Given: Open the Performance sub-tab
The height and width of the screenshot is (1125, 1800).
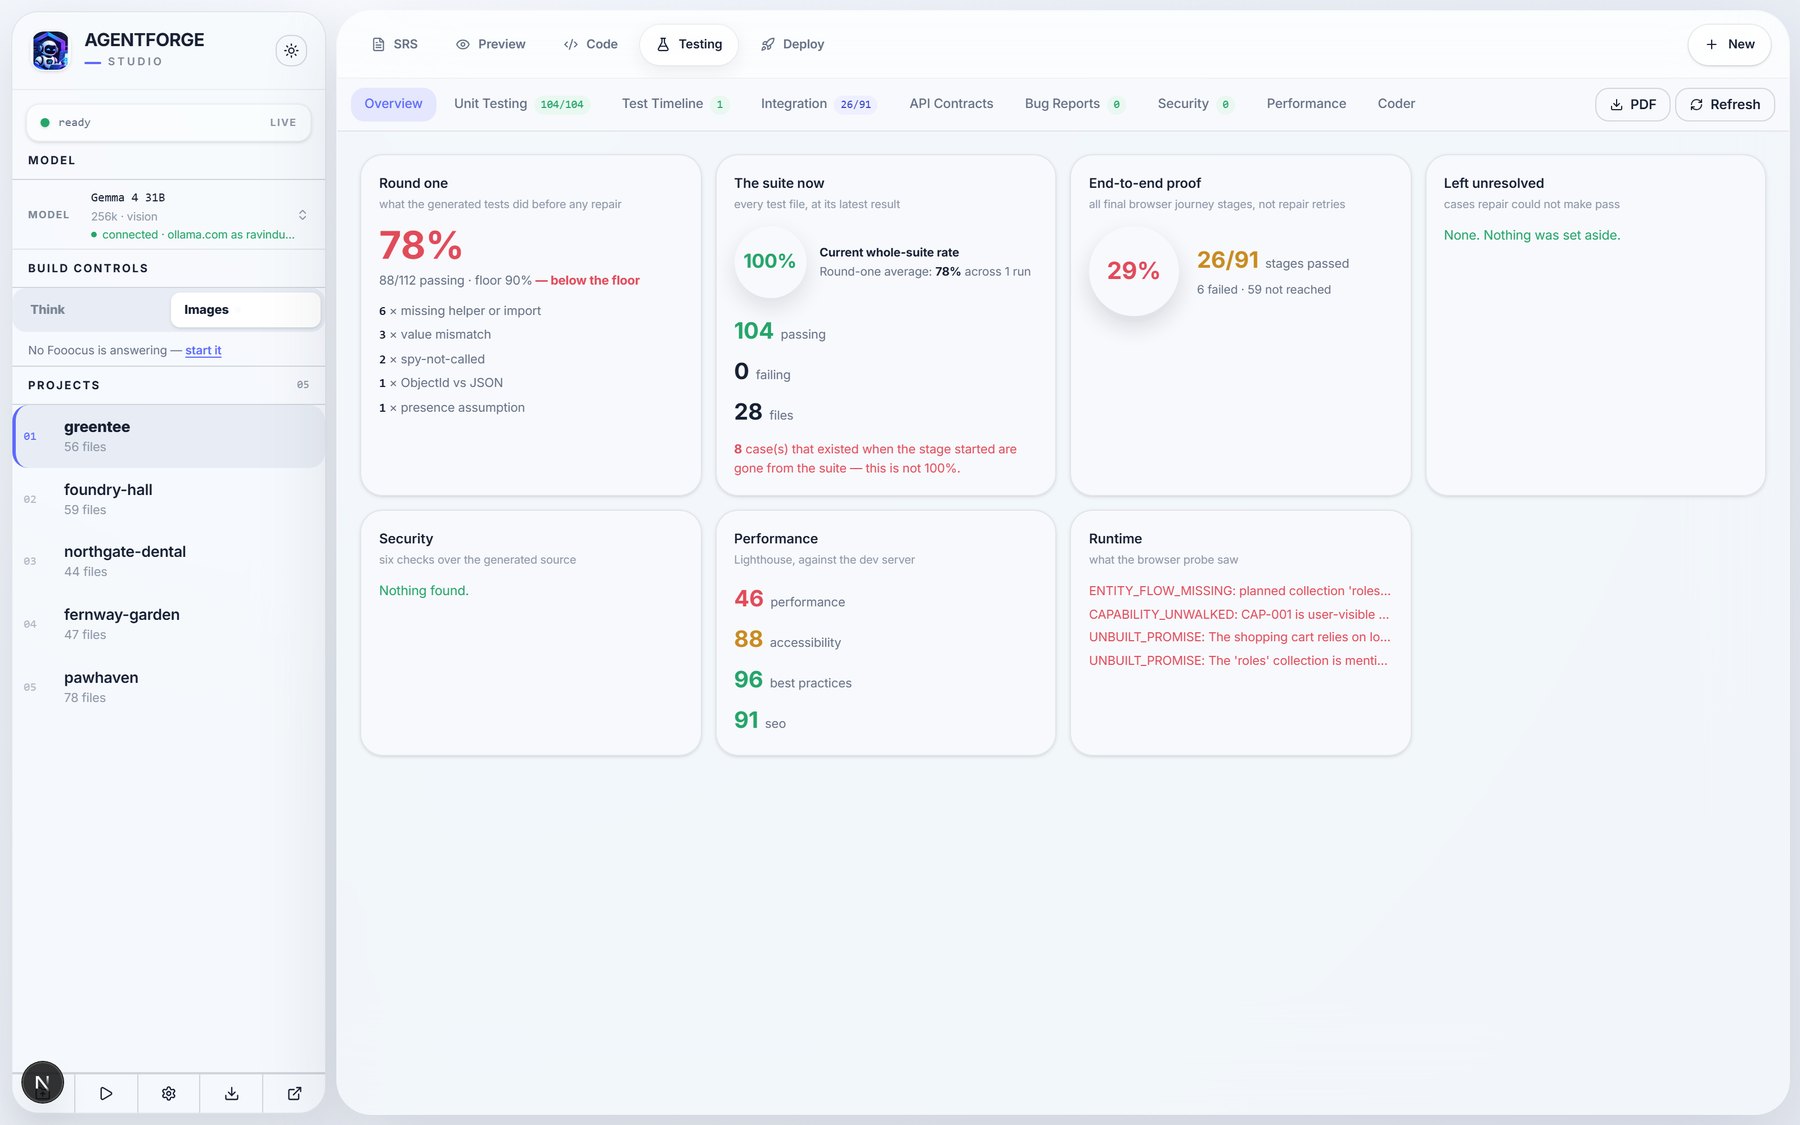Looking at the screenshot, I should pos(1306,104).
